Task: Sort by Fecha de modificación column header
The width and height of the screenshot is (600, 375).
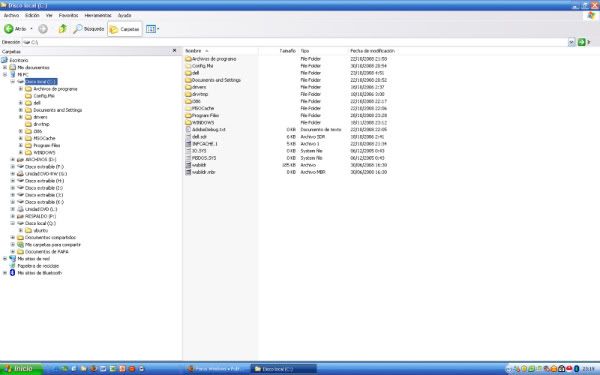Action: [x=372, y=51]
